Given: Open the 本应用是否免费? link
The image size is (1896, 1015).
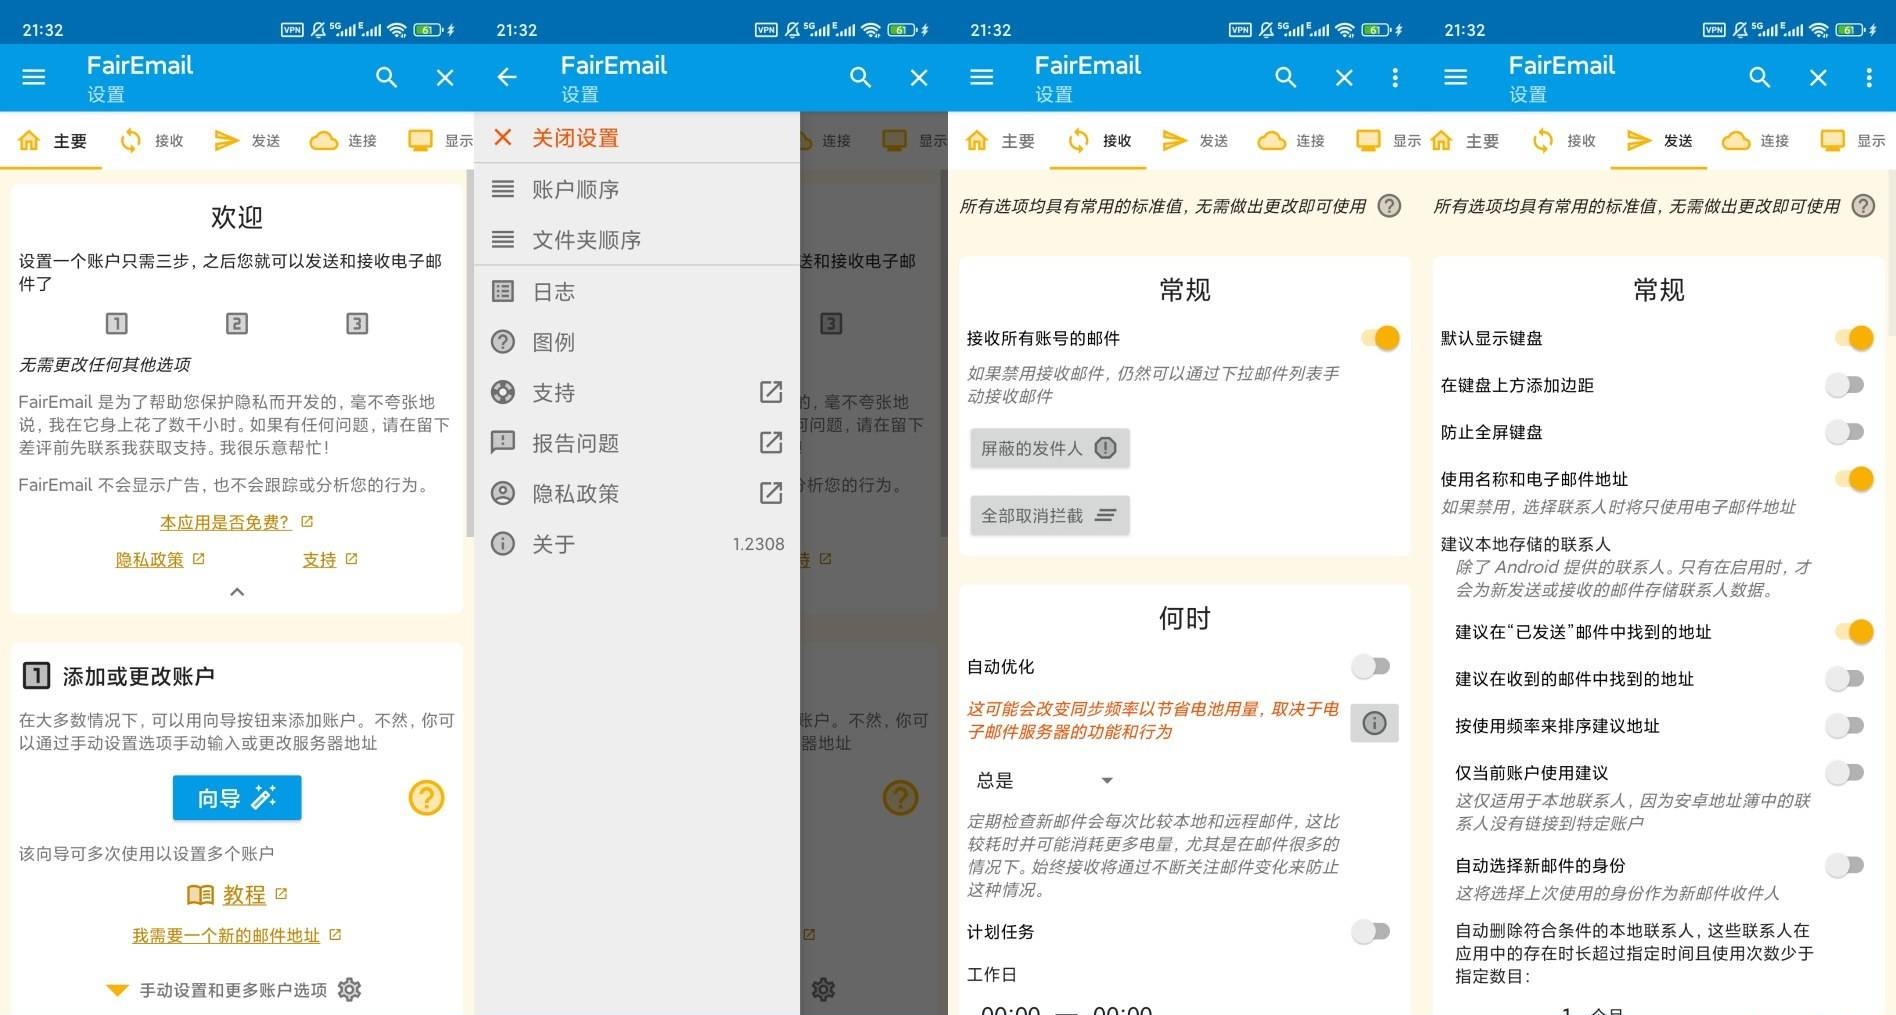Looking at the screenshot, I should tap(225, 522).
